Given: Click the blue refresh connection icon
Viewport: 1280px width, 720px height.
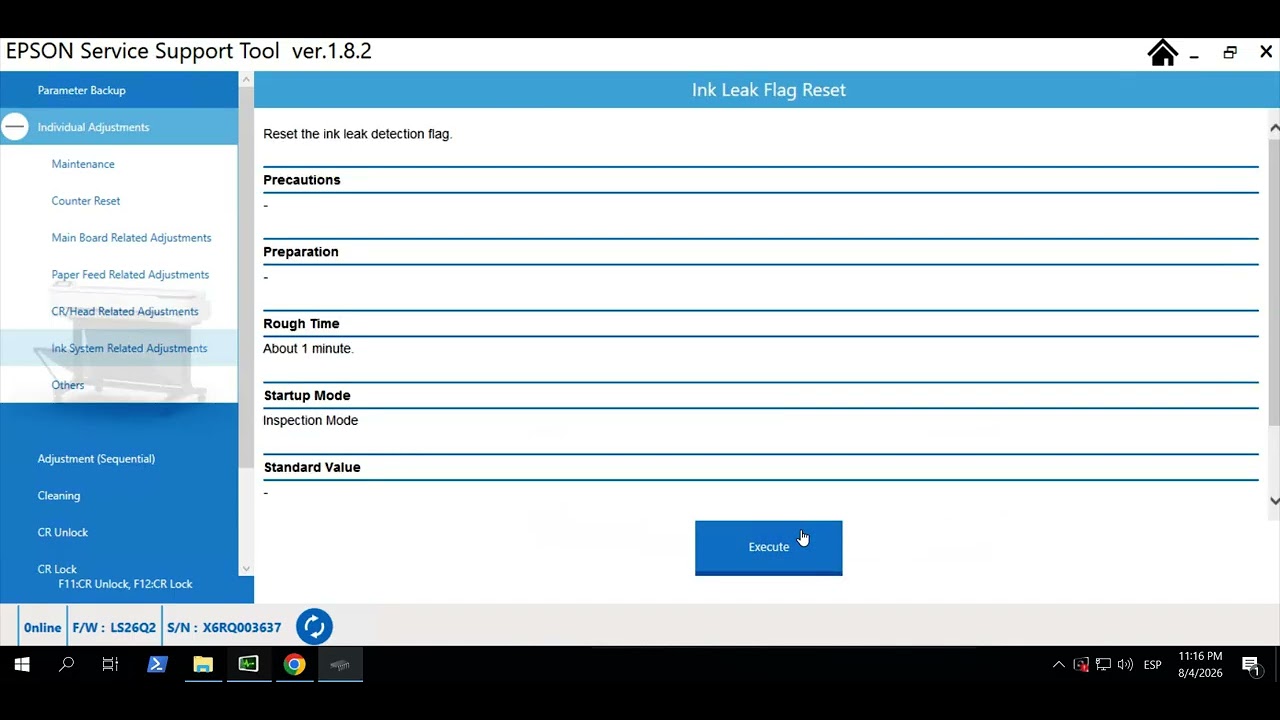Looking at the screenshot, I should [314, 627].
